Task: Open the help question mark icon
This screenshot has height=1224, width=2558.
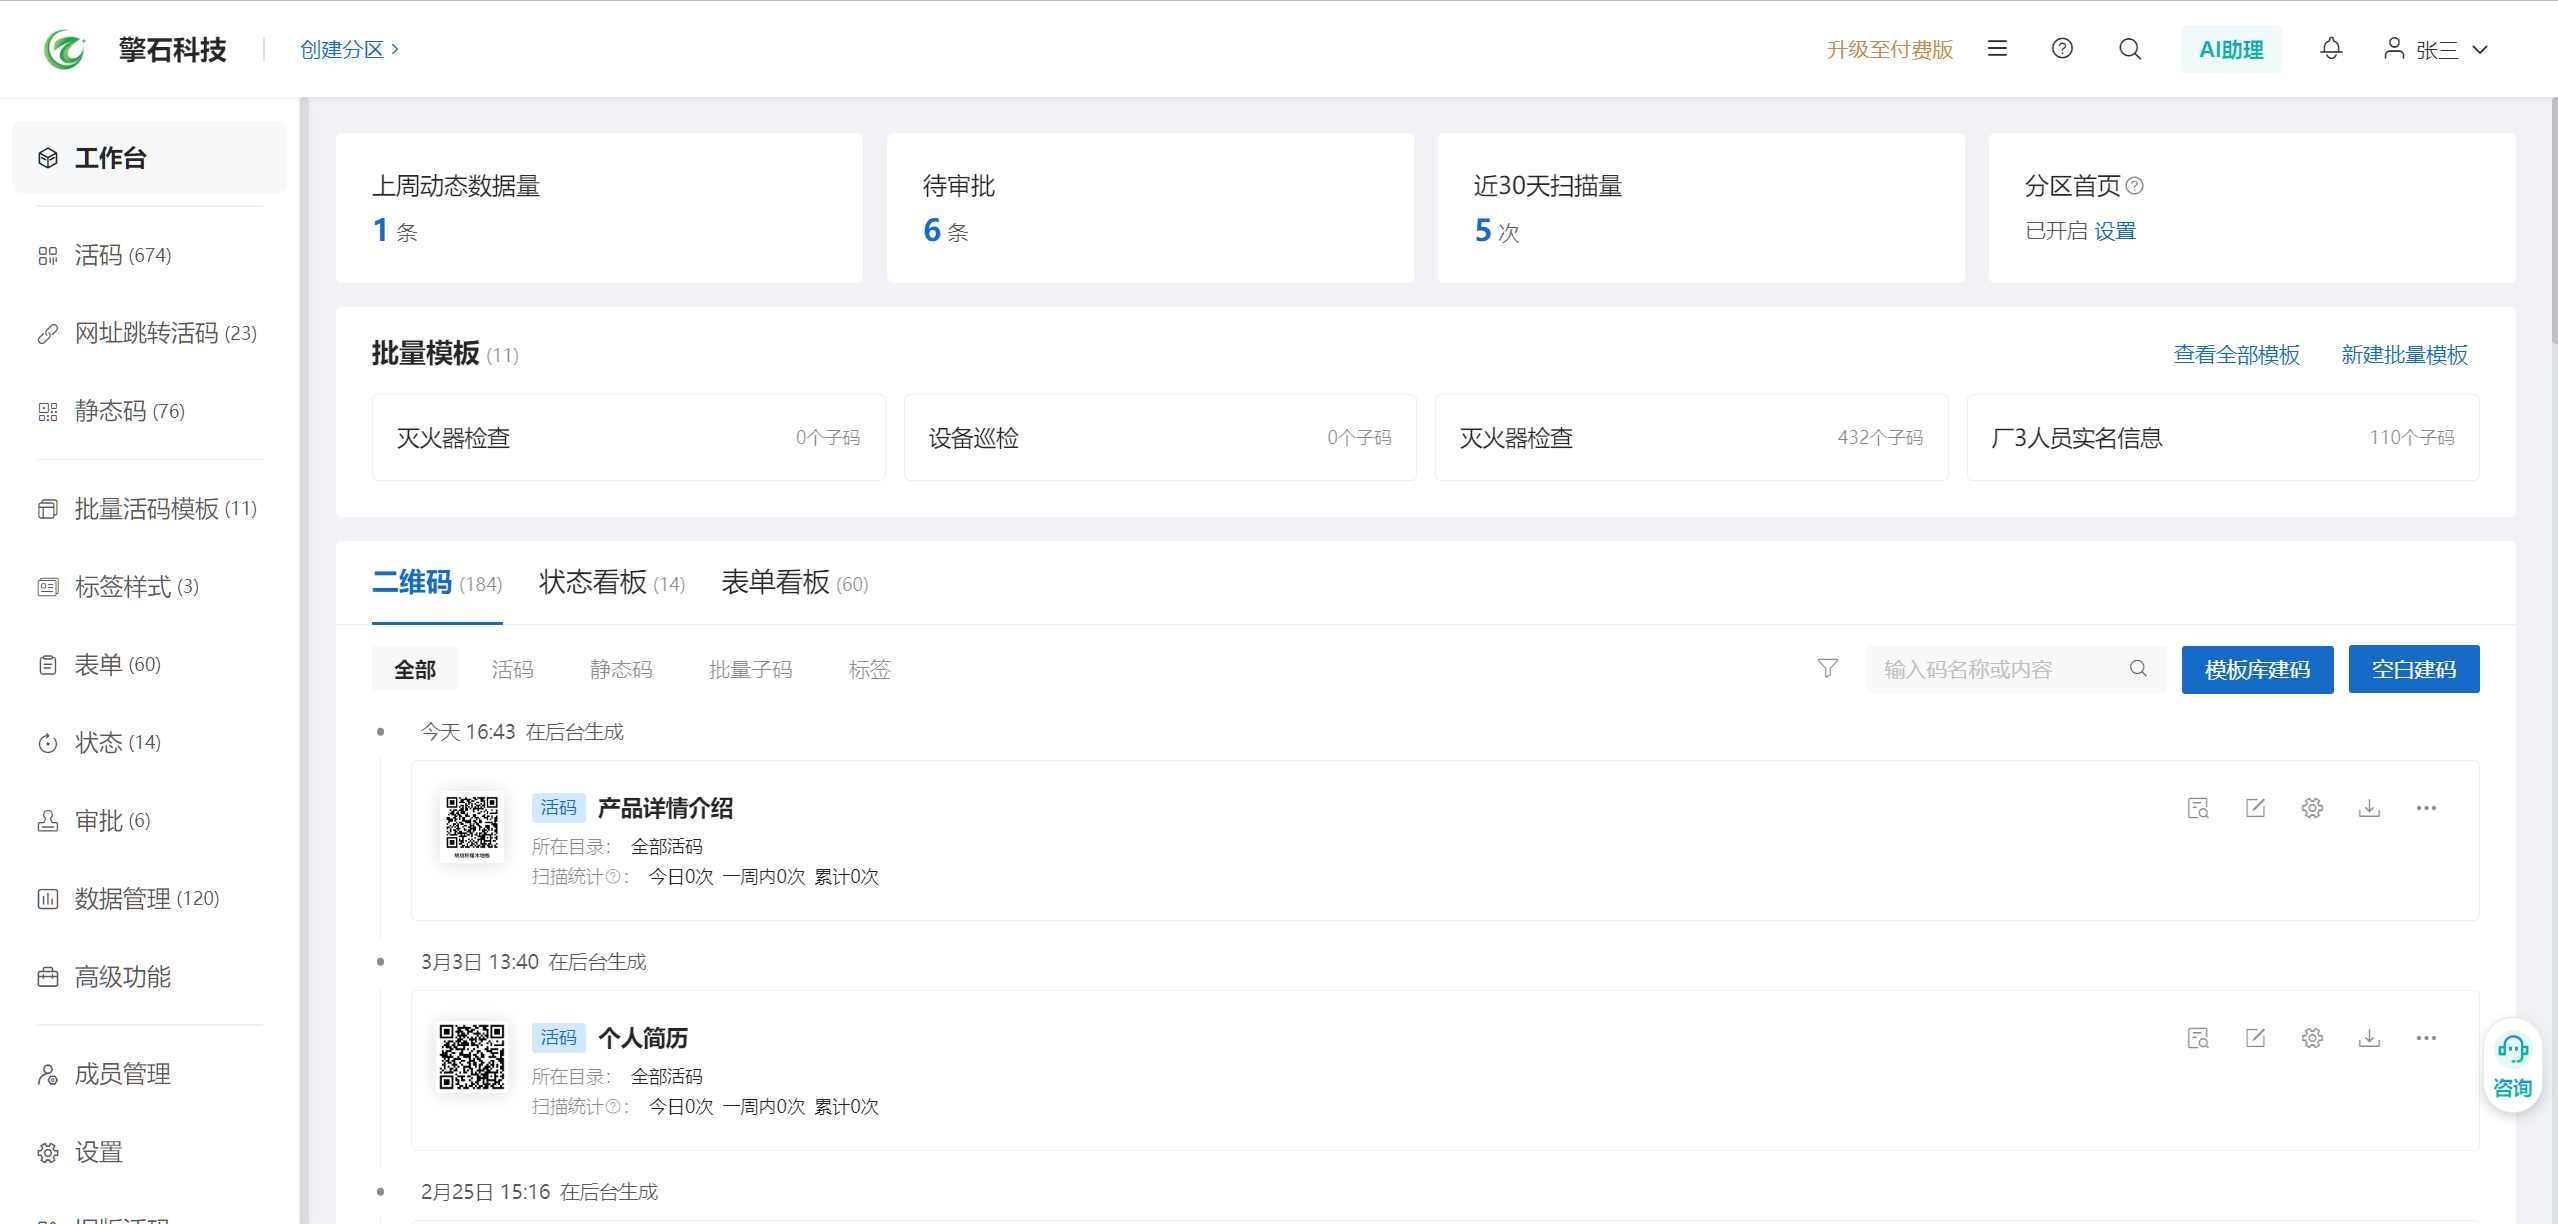Action: tap(2062, 49)
